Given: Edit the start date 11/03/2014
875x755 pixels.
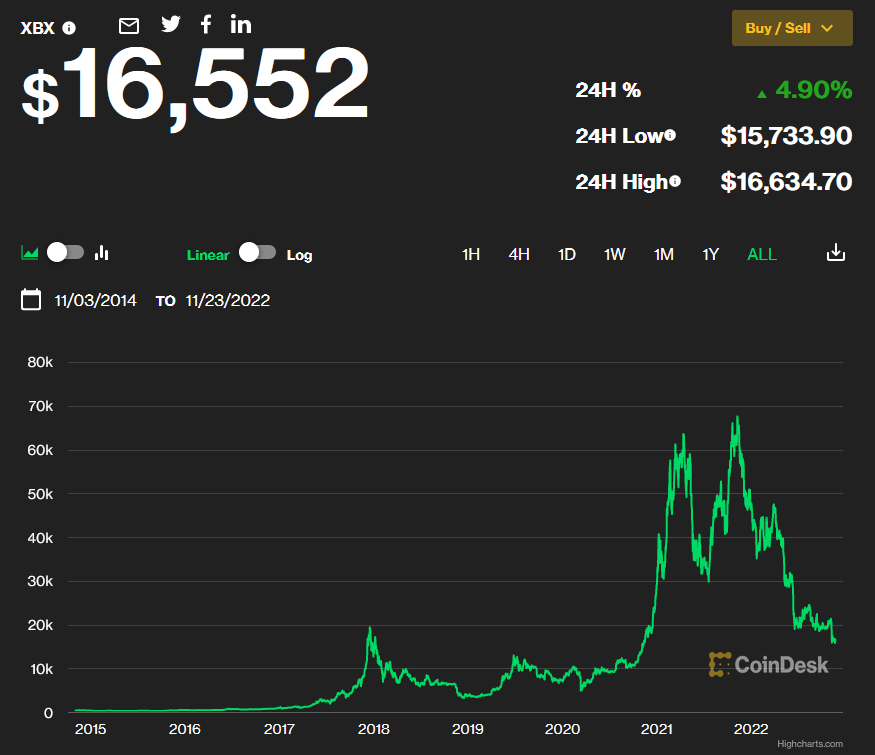Looking at the screenshot, I should [x=95, y=301].
